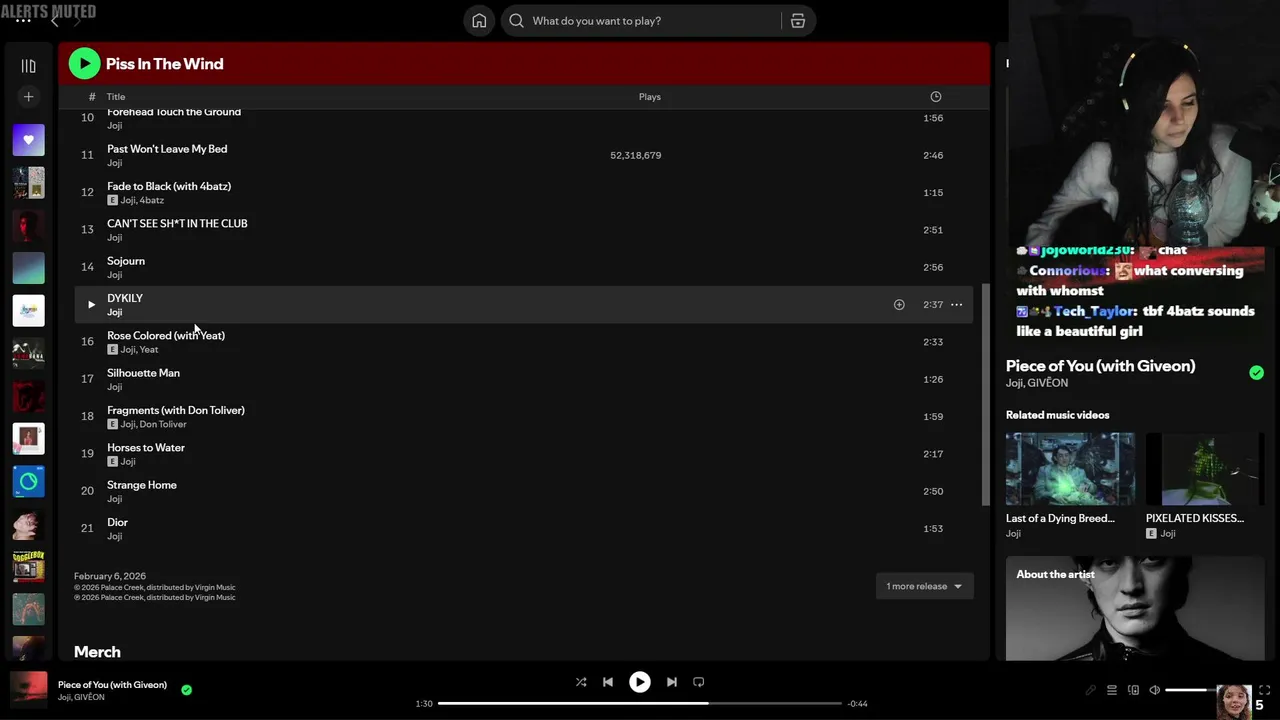Click play count 52,318,679
This screenshot has width=1280, height=720.
[635, 155]
